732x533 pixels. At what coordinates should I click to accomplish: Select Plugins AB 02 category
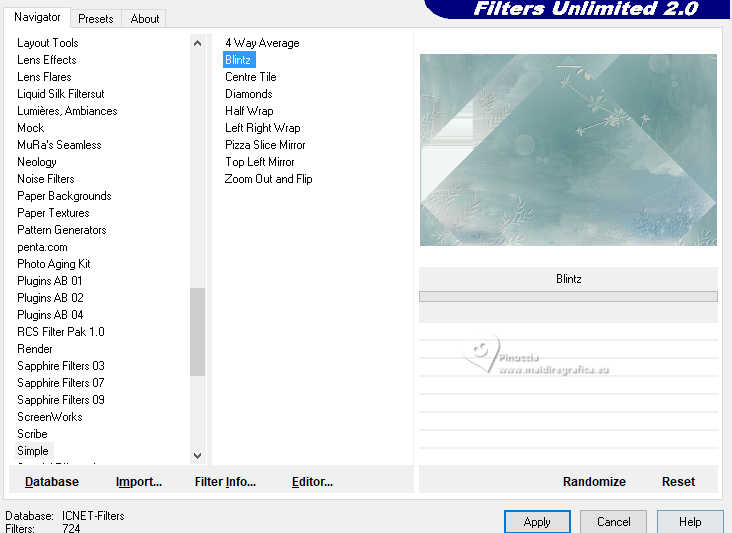click(x=50, y=298)
